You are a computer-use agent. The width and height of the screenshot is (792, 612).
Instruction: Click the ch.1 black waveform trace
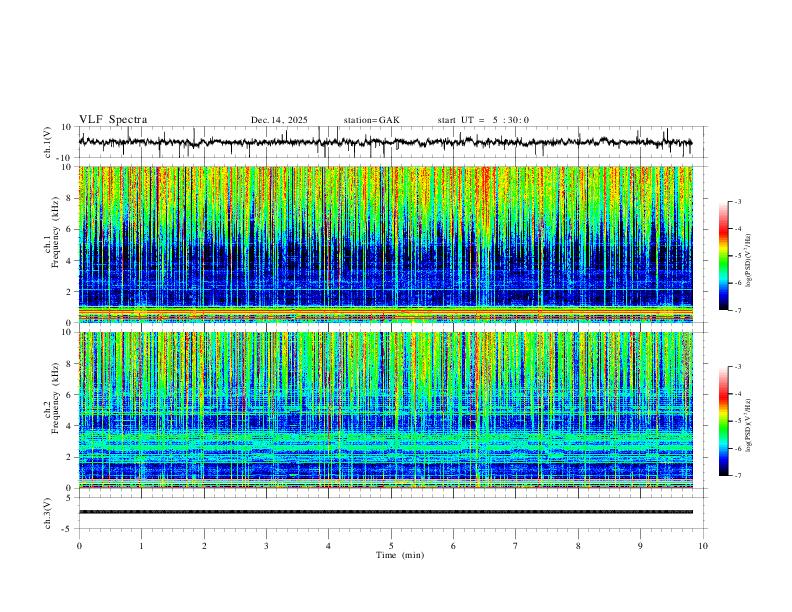coord(385,142)
